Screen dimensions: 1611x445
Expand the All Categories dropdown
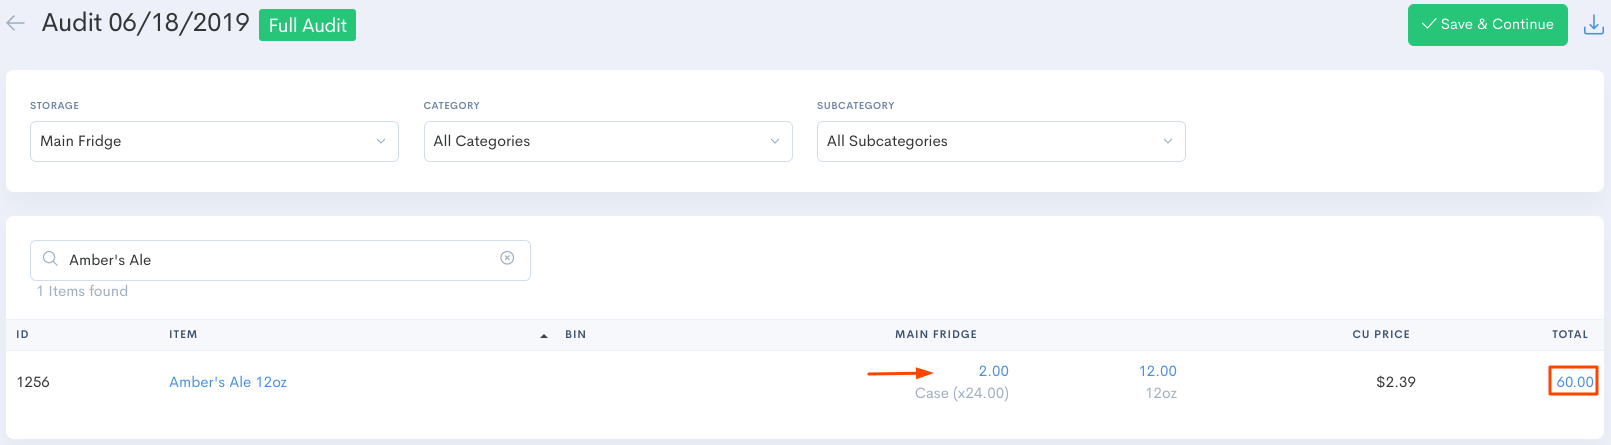[x=607, y=141]
